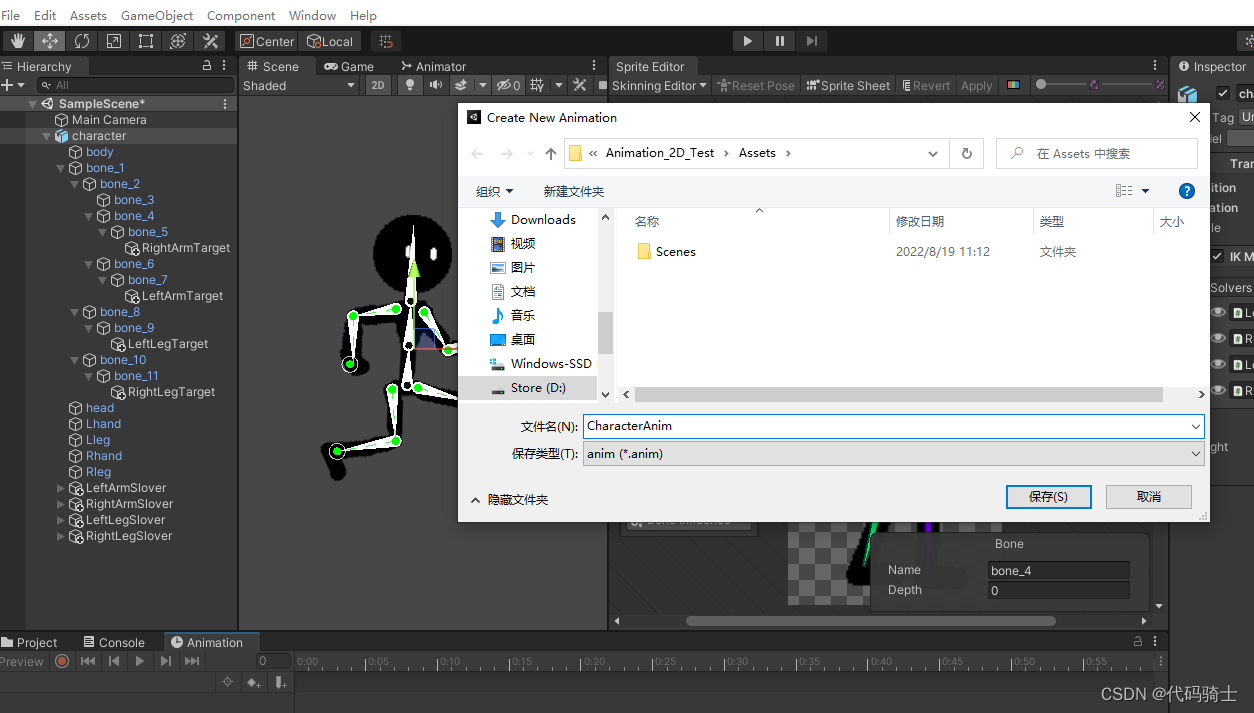Image resolution: width=1254 pixels, height=713 pixels.
Task: Switch to the Game tab
Action: tap(349, 66)
